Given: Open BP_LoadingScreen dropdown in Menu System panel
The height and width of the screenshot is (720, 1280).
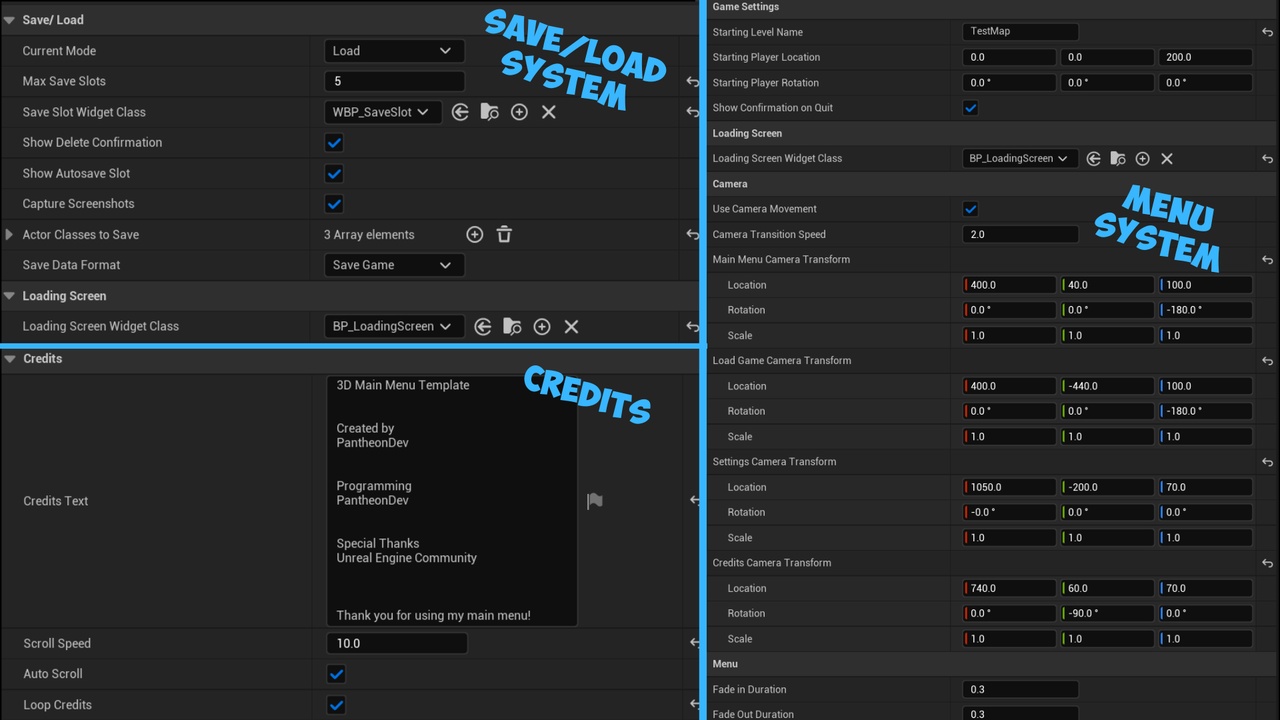Looking at the screenshot, I should pyautogui.click(x=1020, y=158).
